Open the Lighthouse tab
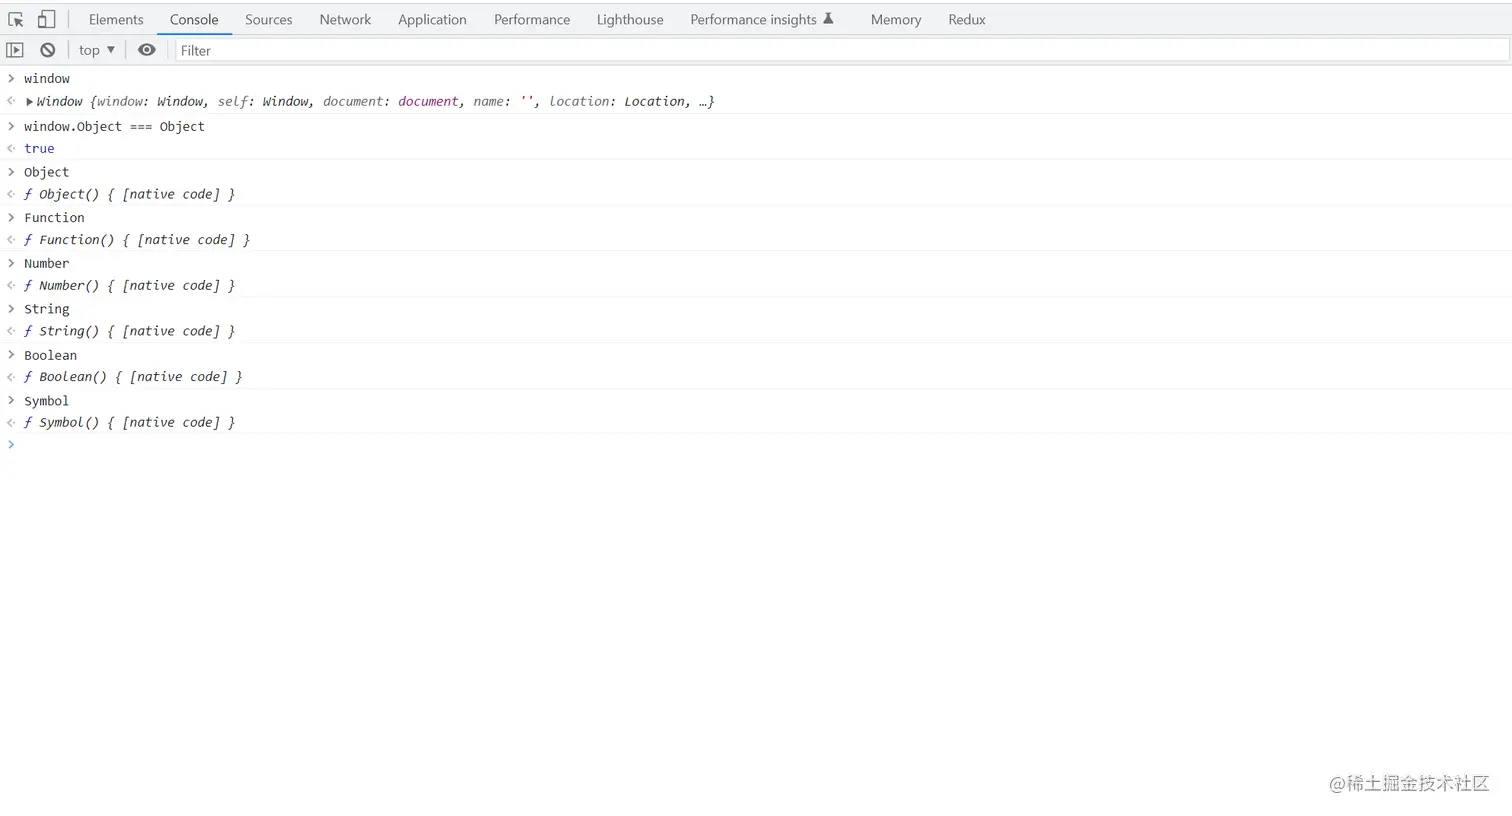Screen dimensions: 1512x816 pyautogui.click(x=630, y=20)
